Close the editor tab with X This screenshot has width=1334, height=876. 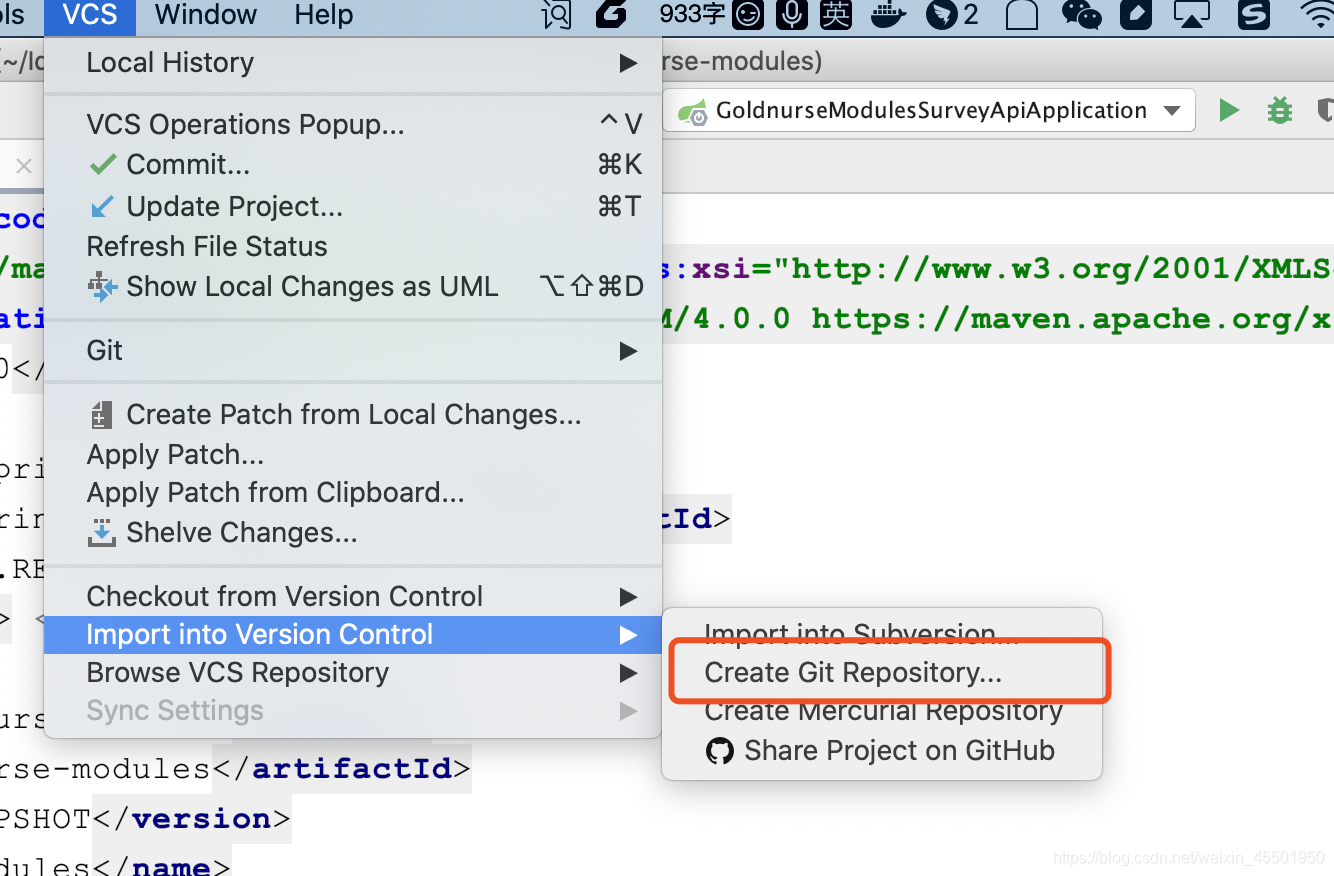pos(24,166)
